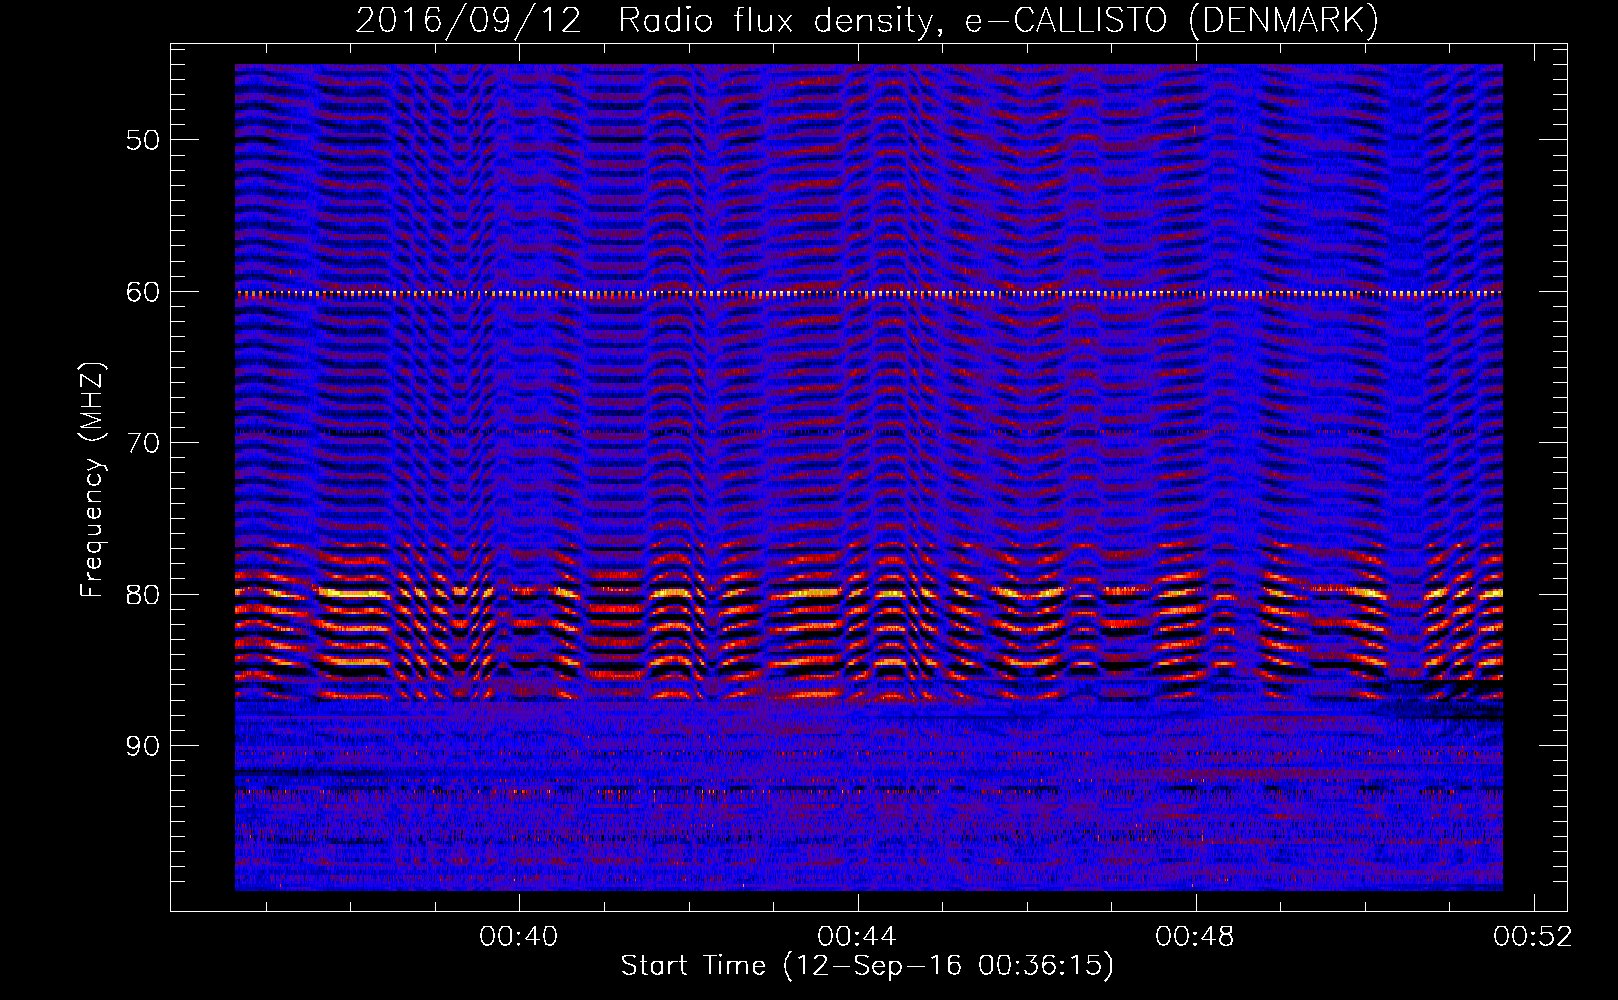
Task: Click the dotted white line at 60 MHz
Action: (x=869, y=294)
